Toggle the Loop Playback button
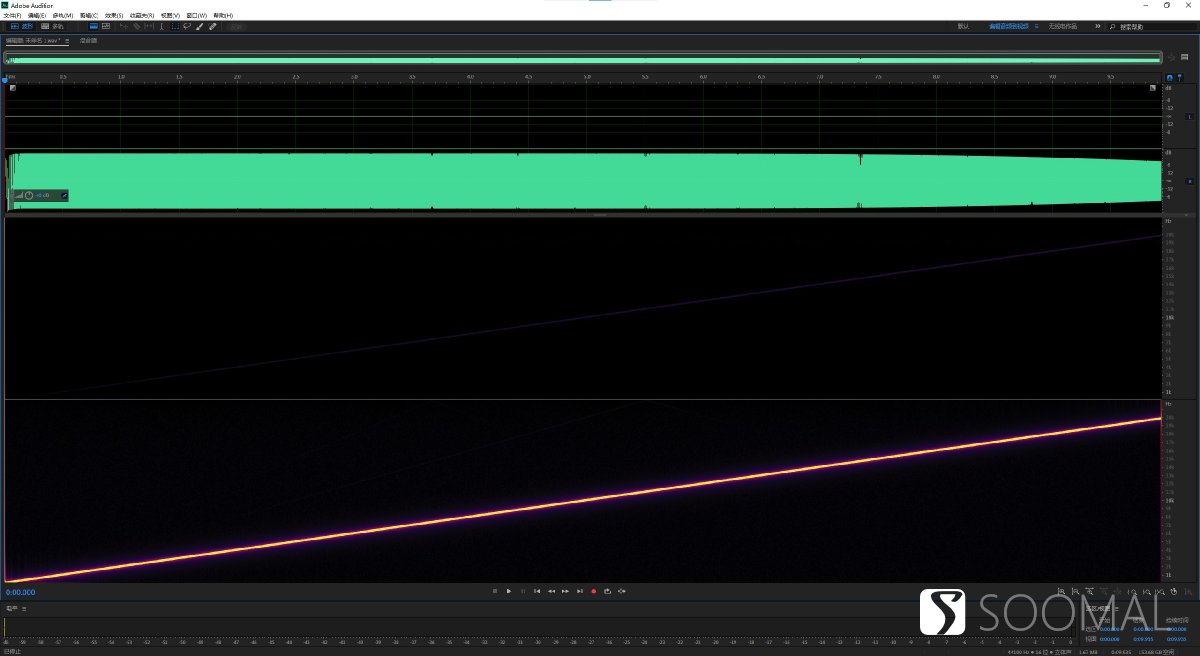The width and height of the screenshot is (1200, 656). pyautogui.click(x=607, y=591)
